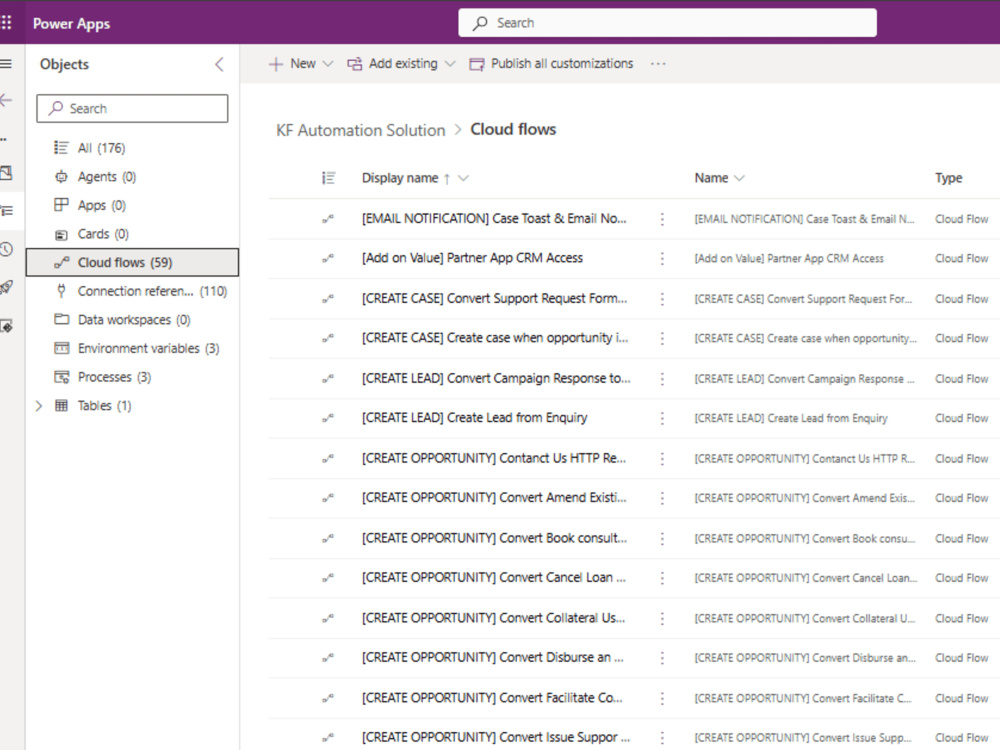Click the top Power Apps search box
Image resolution: width=1000 pixels, height=750 pixels.
pos(667,23)
